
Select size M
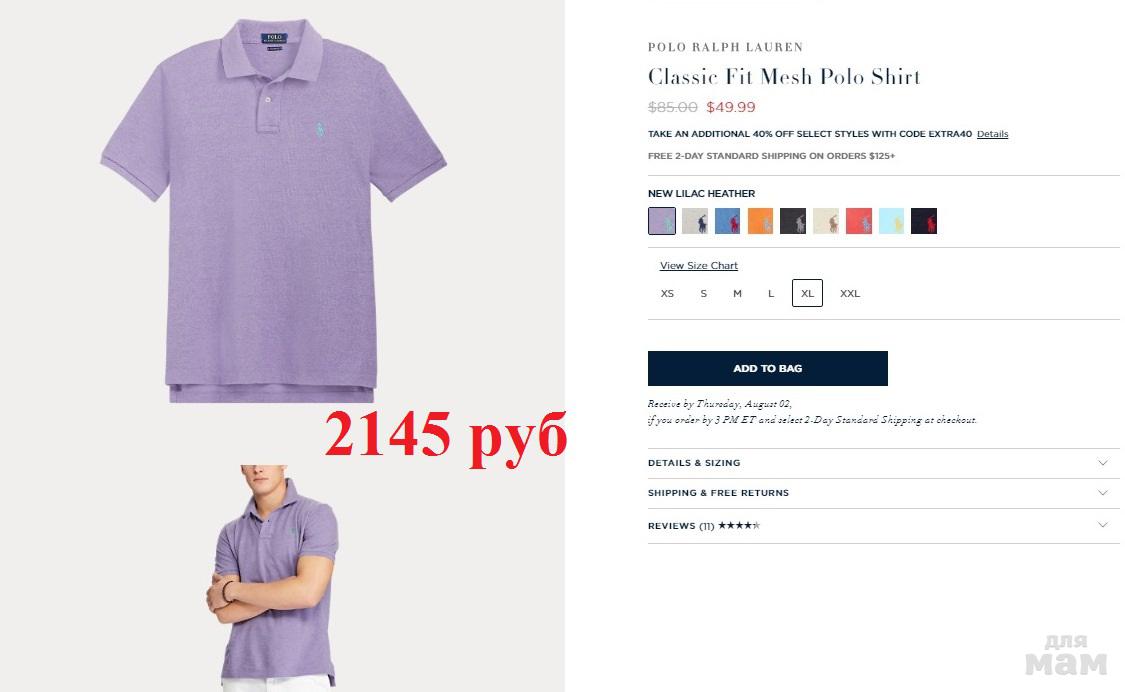[737, 294]
